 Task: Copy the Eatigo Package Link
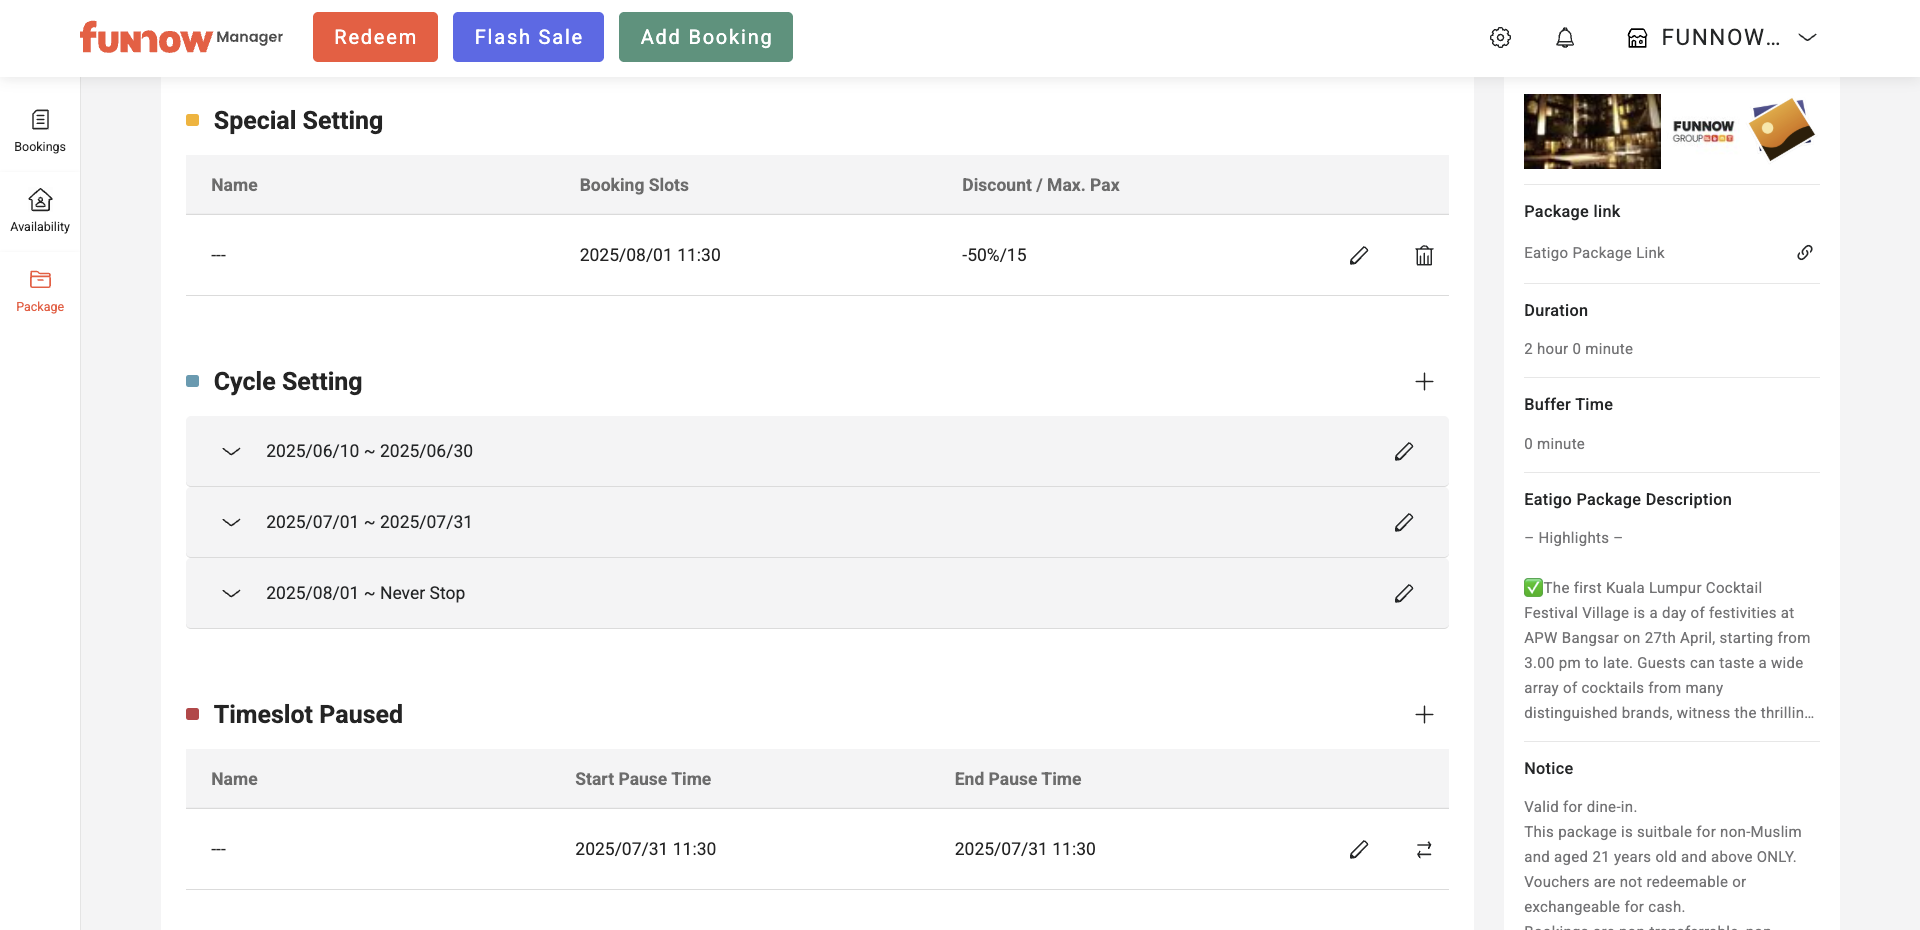pos(1804,253)
